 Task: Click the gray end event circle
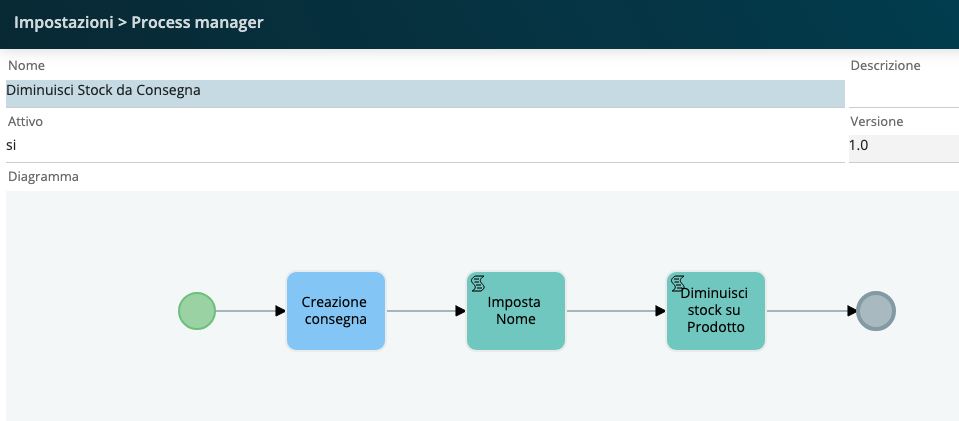coord(876,311)
